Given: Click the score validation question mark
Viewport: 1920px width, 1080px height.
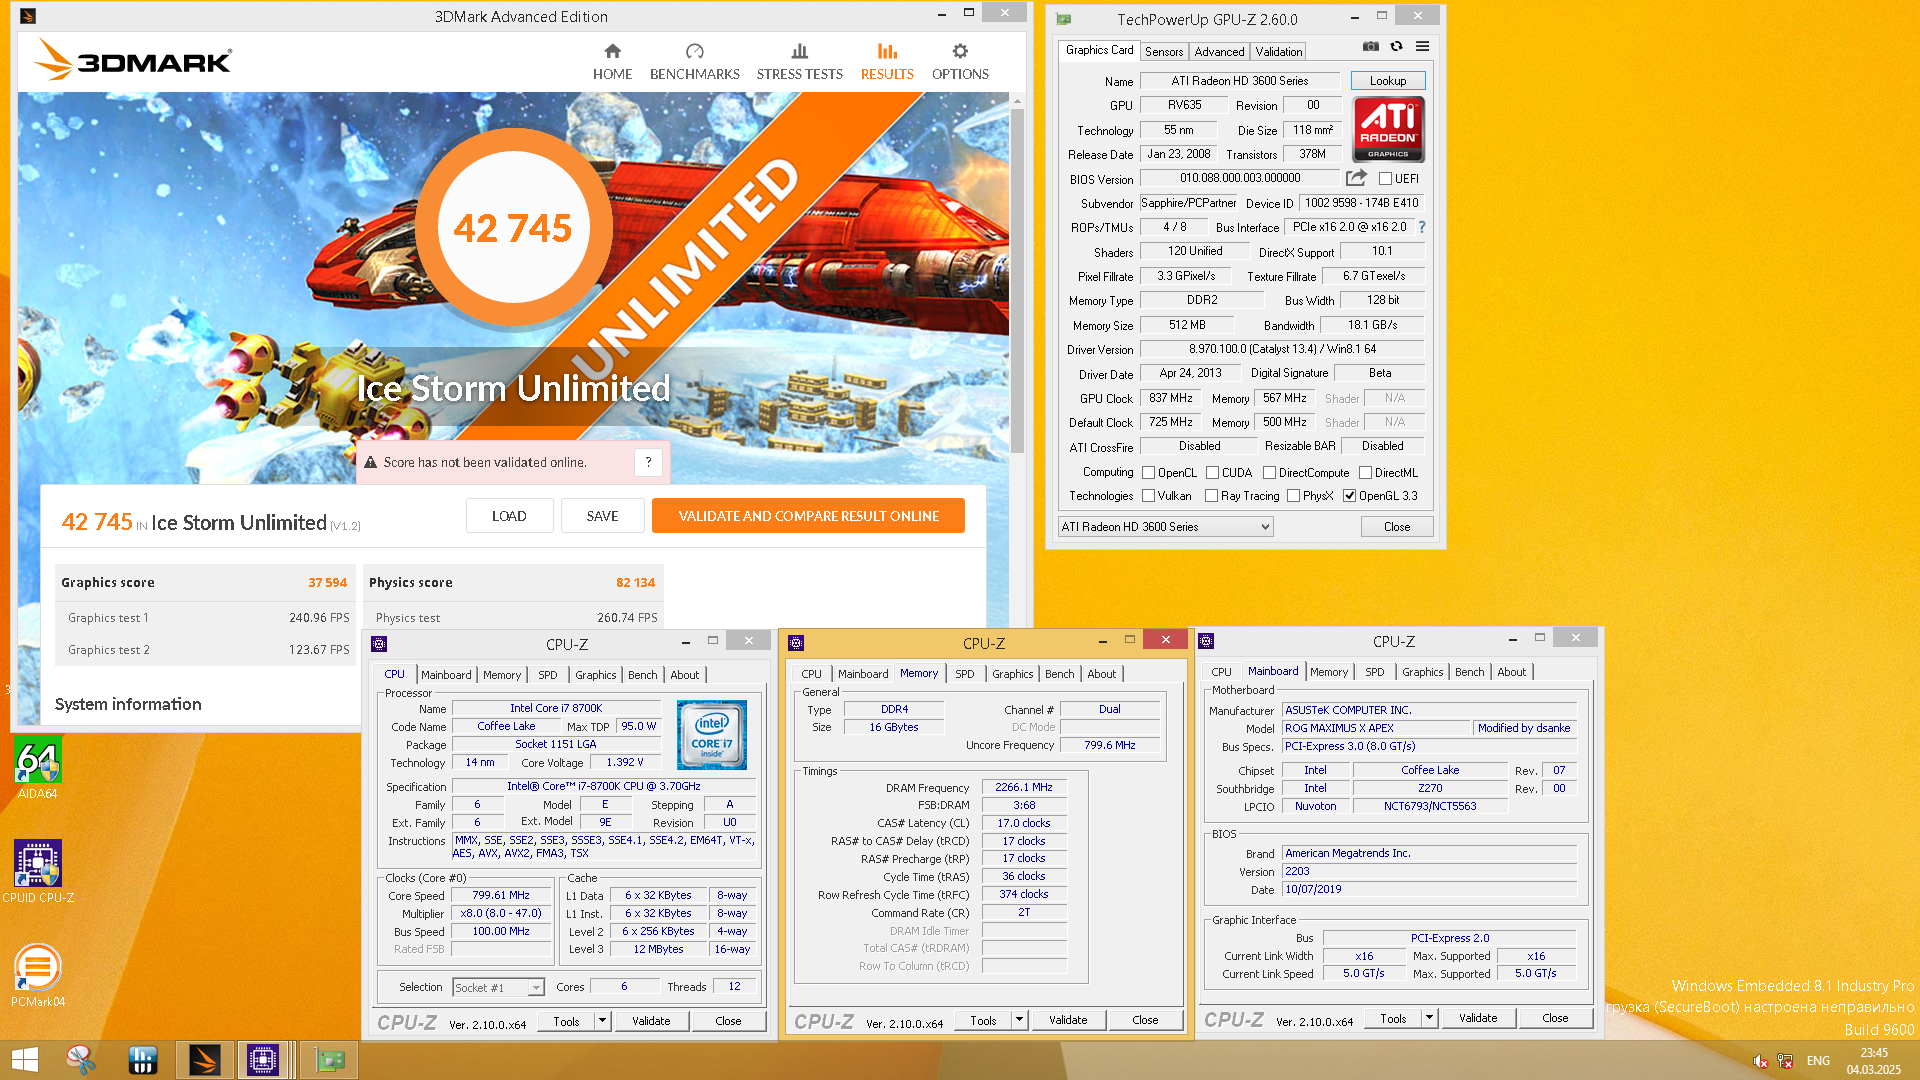Looking at the screenshot, I should pos(648,462).
